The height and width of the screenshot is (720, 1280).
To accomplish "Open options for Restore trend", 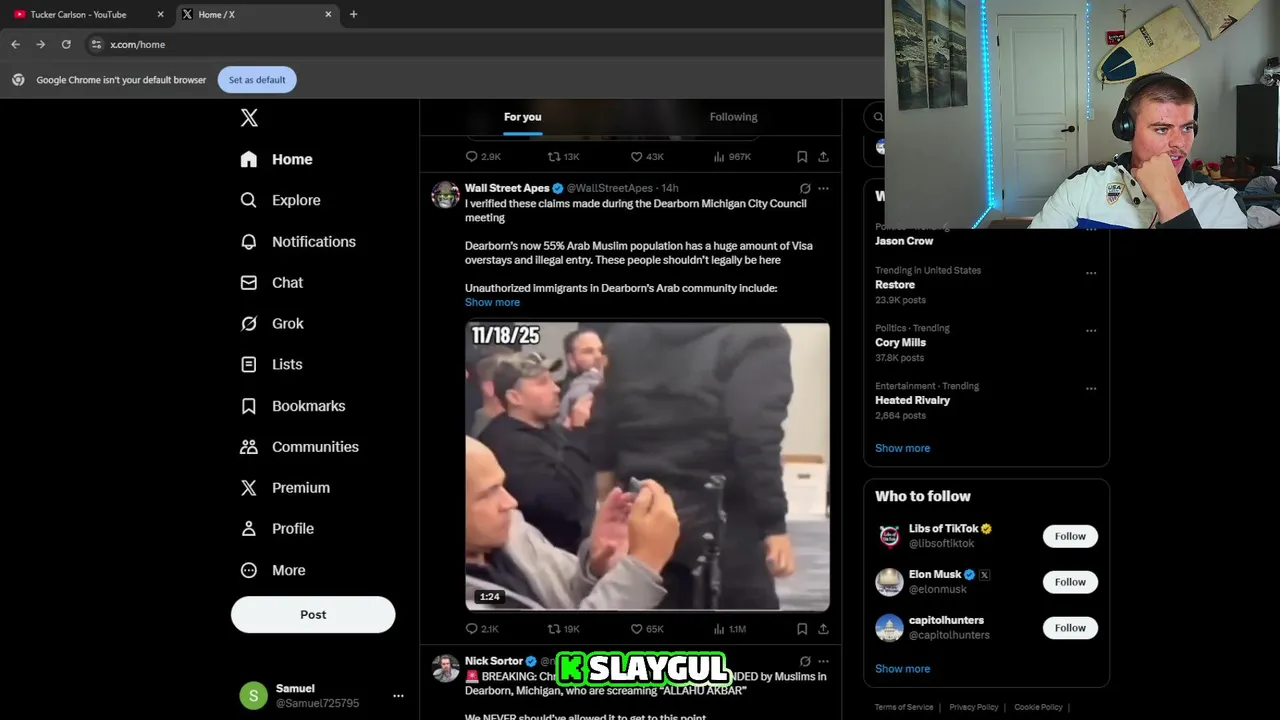I will 1091,272.
